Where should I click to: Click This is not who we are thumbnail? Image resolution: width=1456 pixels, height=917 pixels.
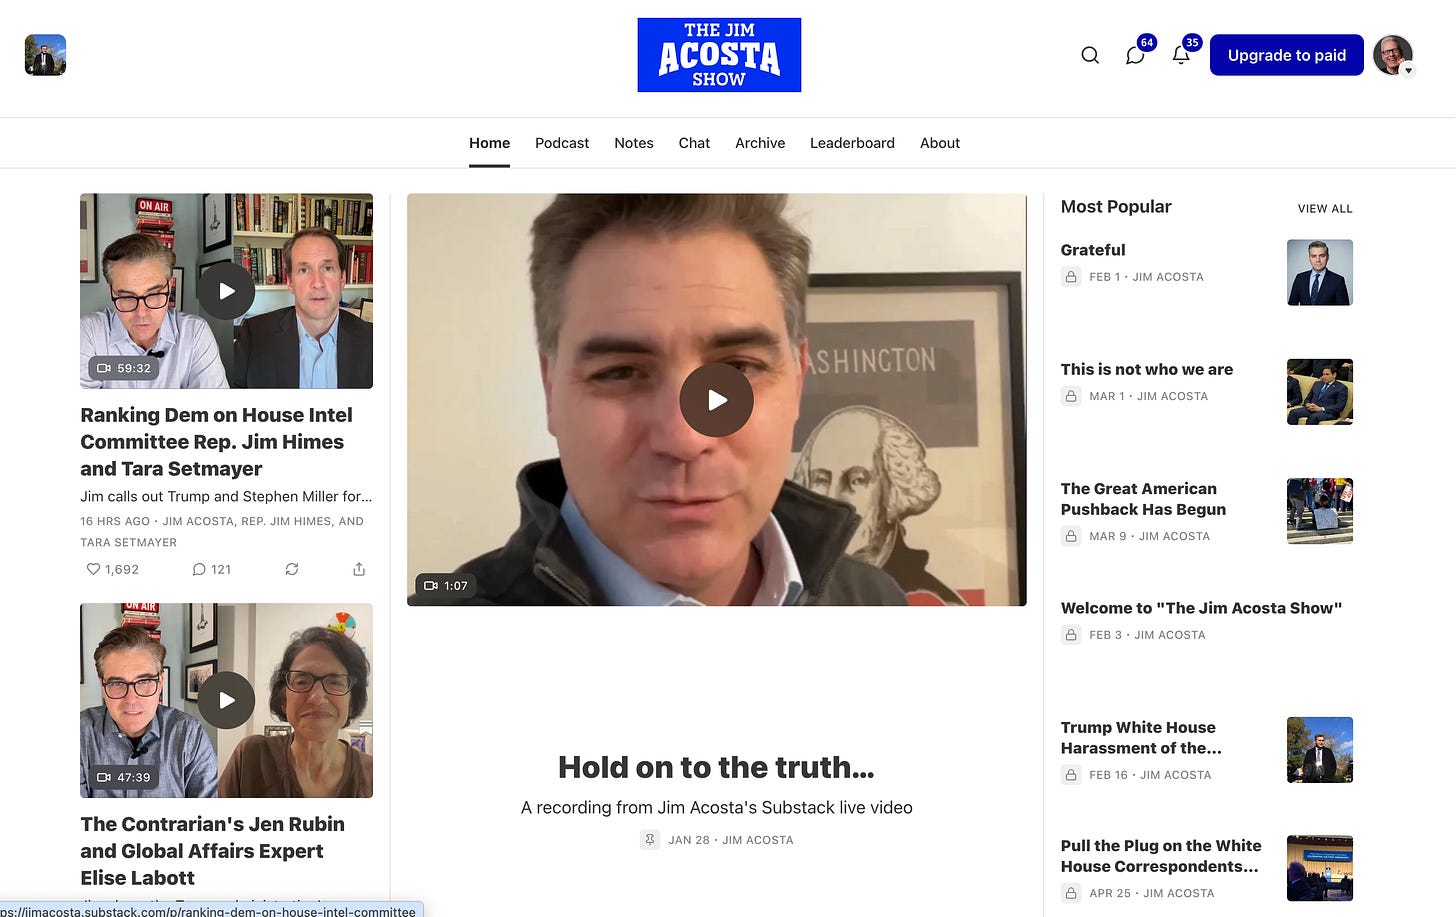[x=1319, y=392]
